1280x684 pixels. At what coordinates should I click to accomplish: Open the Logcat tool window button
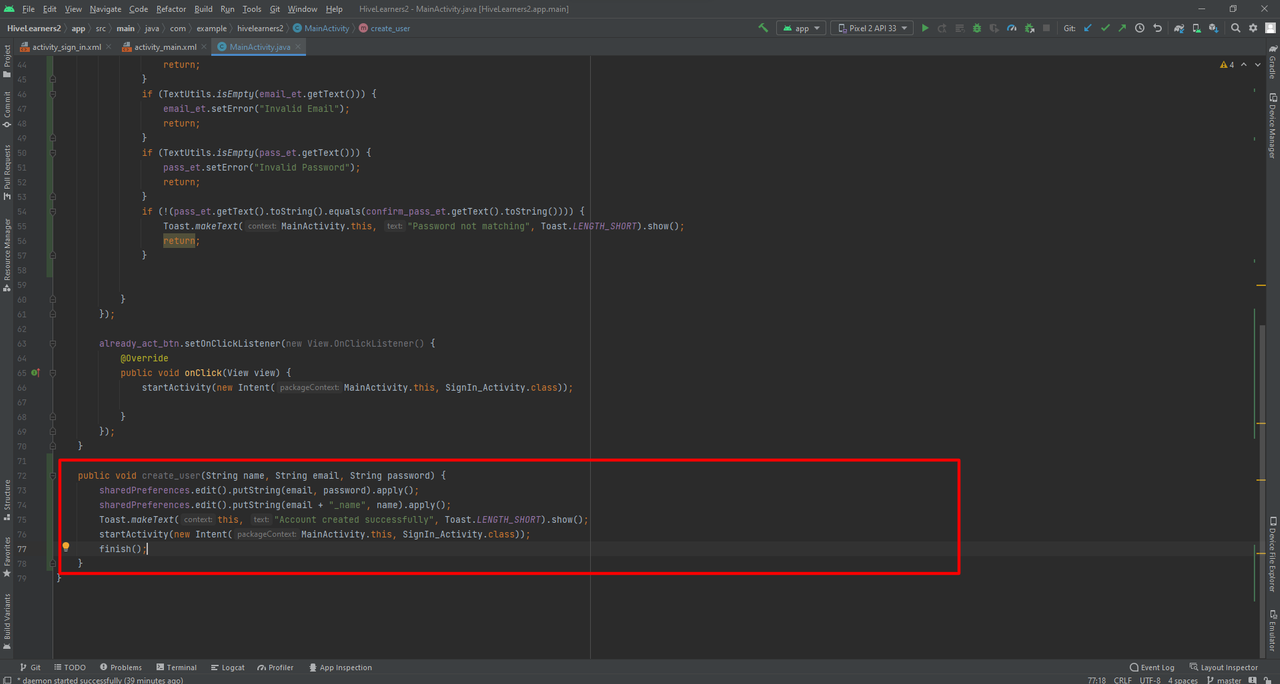[x=227, y=667]
